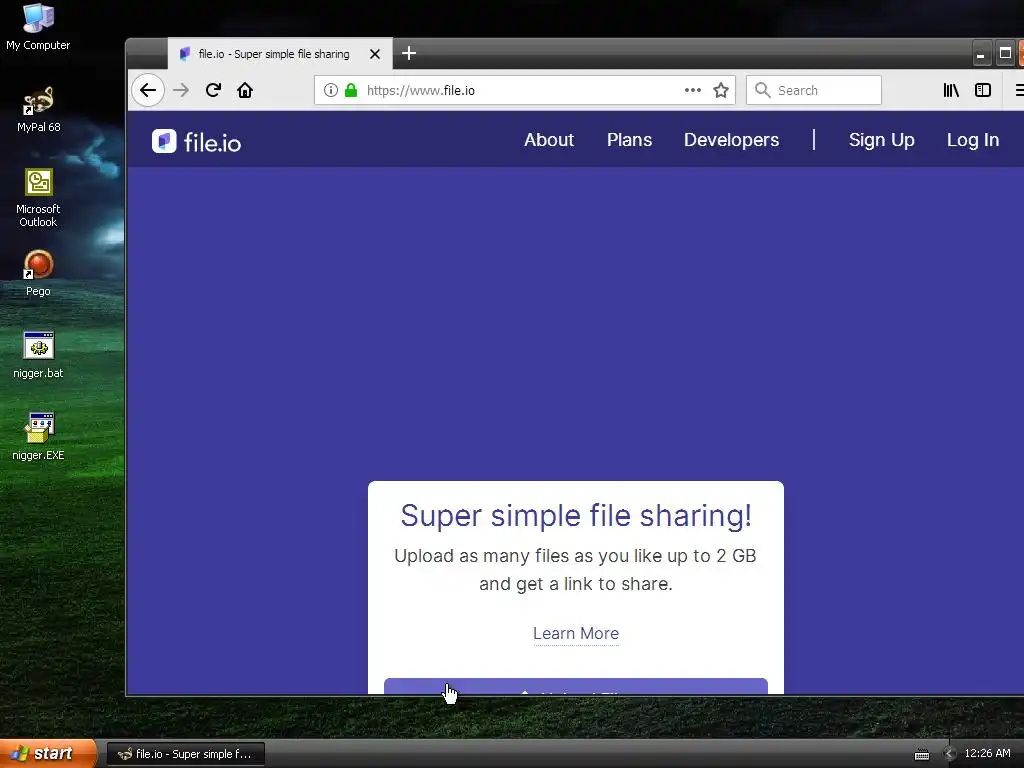Click the browser Search box
Image resolution: width=1024 pixels, height=768 pixels.
tap(814, 90)
